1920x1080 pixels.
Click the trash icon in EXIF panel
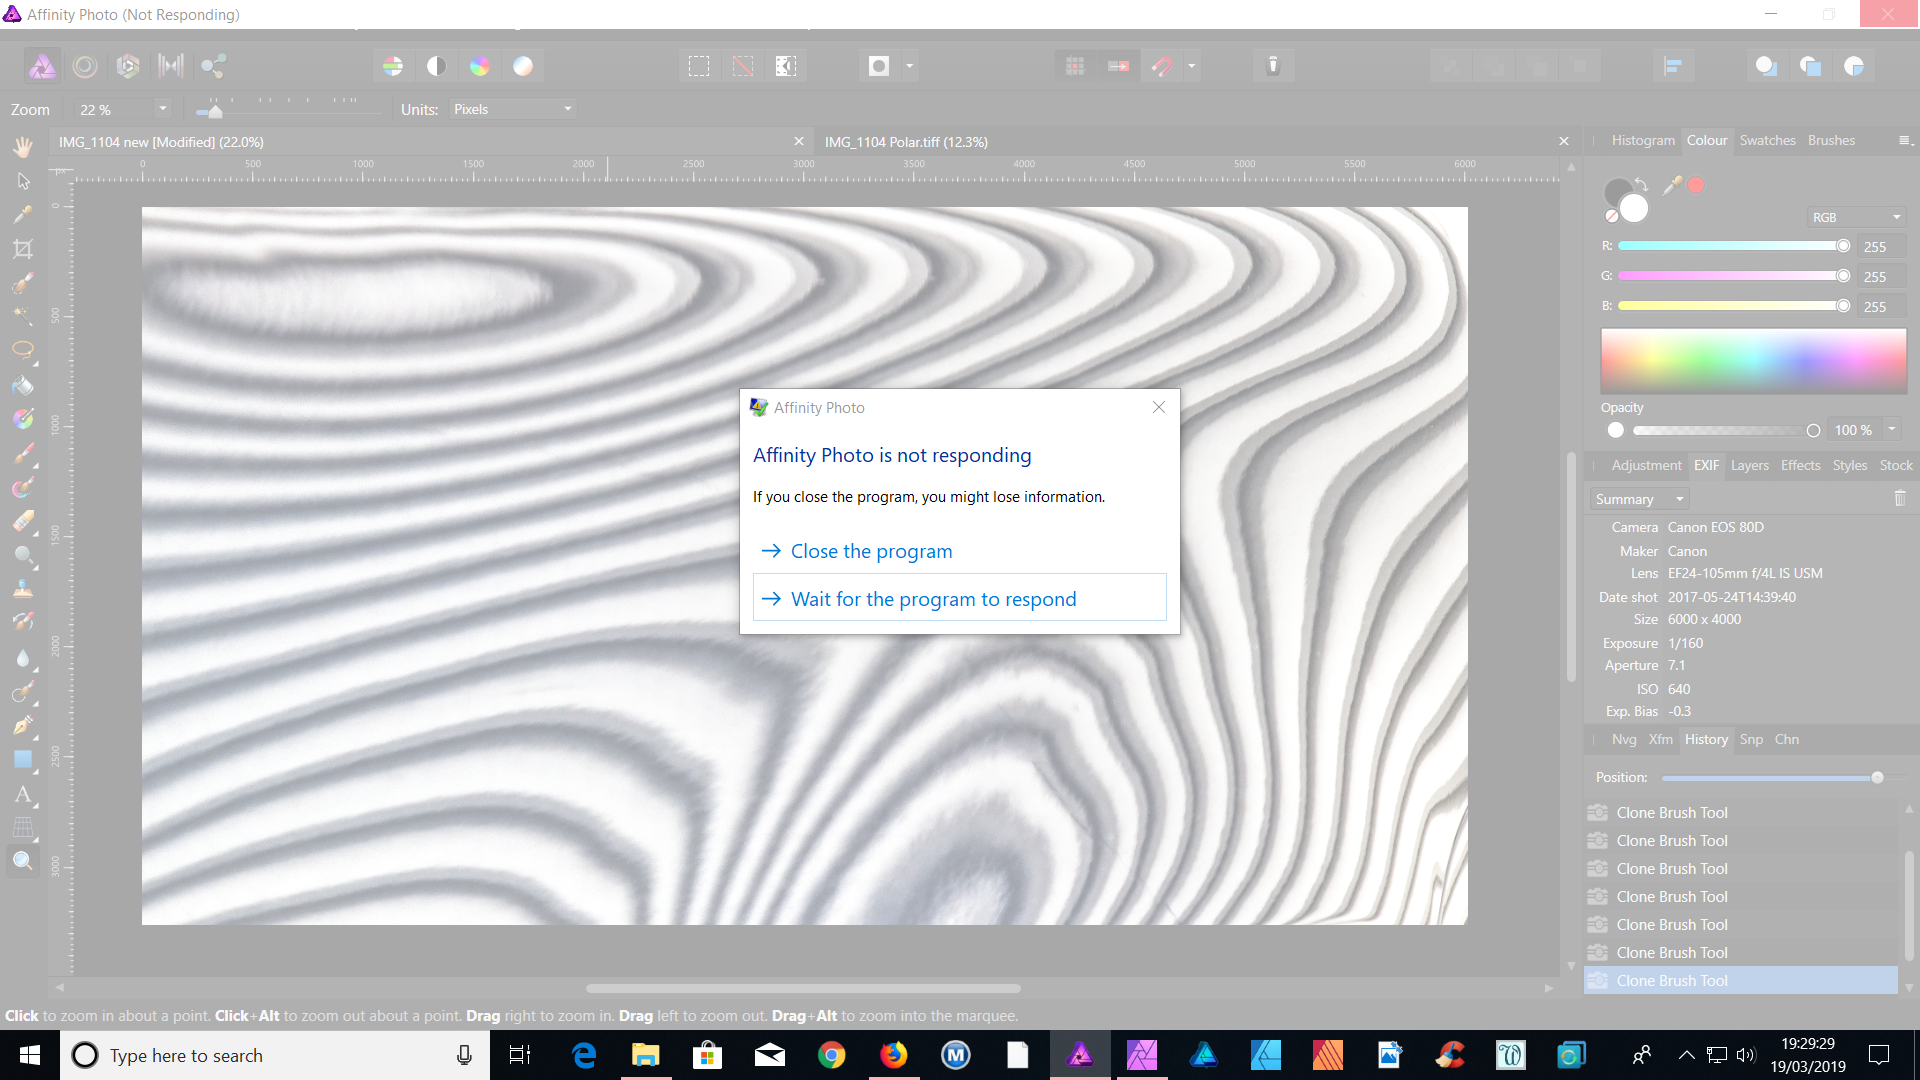coord(1900,498)
